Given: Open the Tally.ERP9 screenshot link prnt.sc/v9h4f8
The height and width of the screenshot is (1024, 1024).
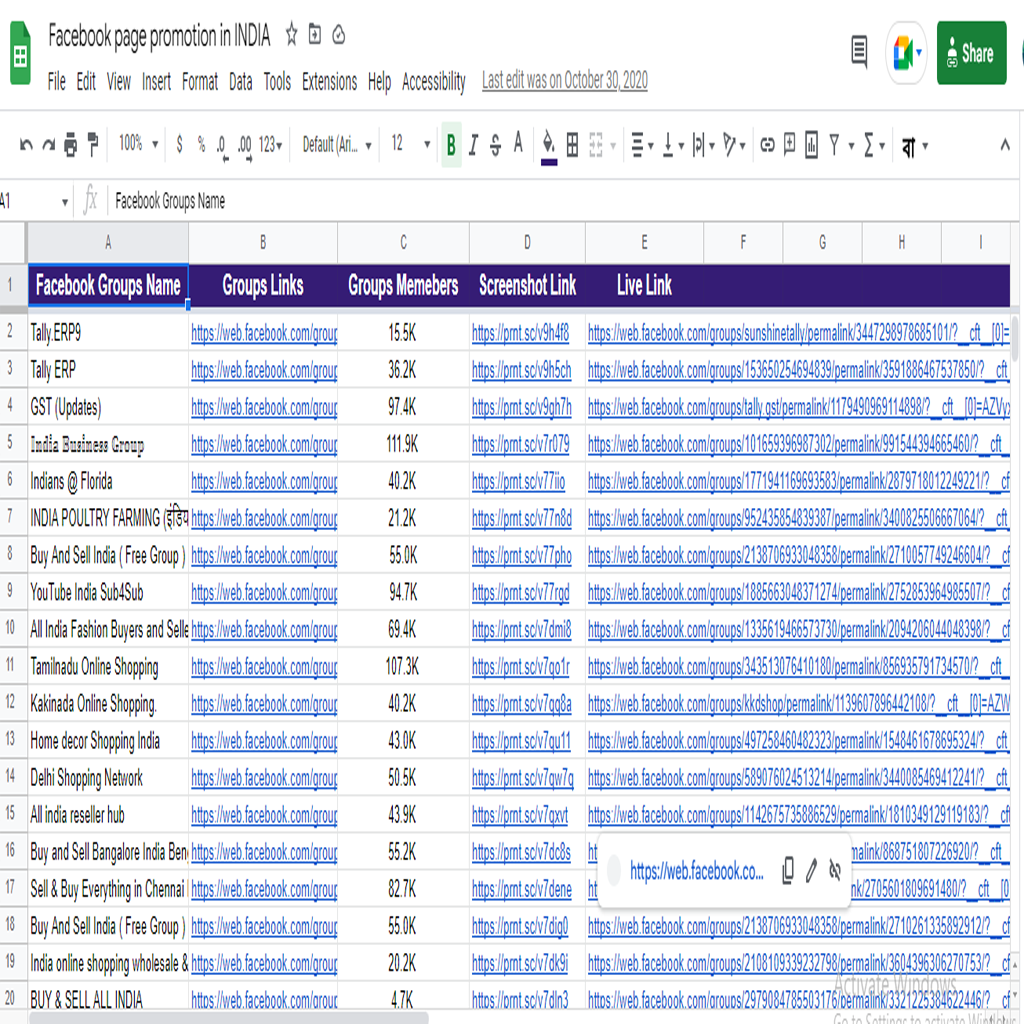Looking at the screenshot, I should pyautogui.click(x=520, y=334).
